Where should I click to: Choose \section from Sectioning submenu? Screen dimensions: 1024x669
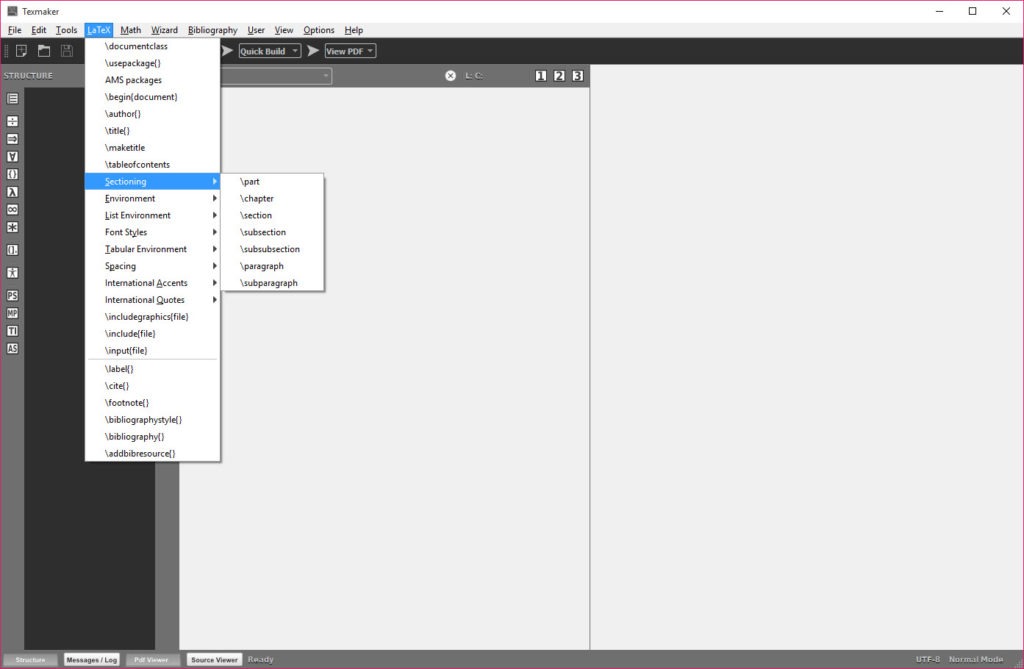pos(272,216)
